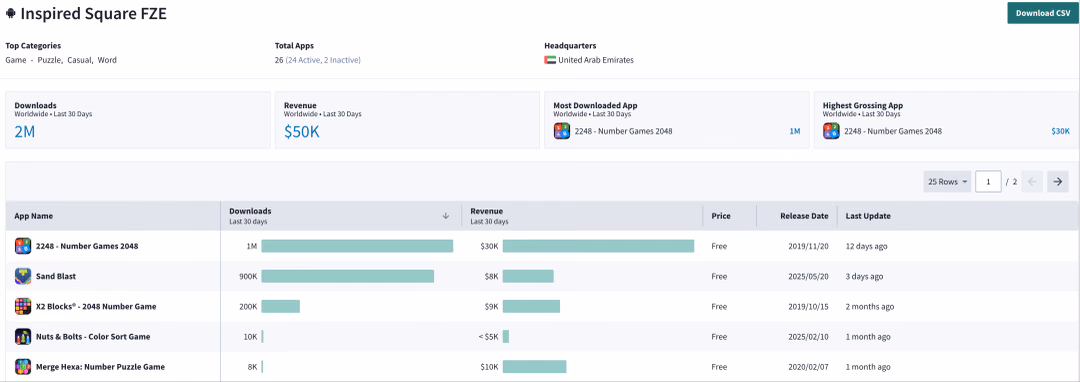
Task: Click Free price in Sand Blast row
Action: tap(719, 276)
